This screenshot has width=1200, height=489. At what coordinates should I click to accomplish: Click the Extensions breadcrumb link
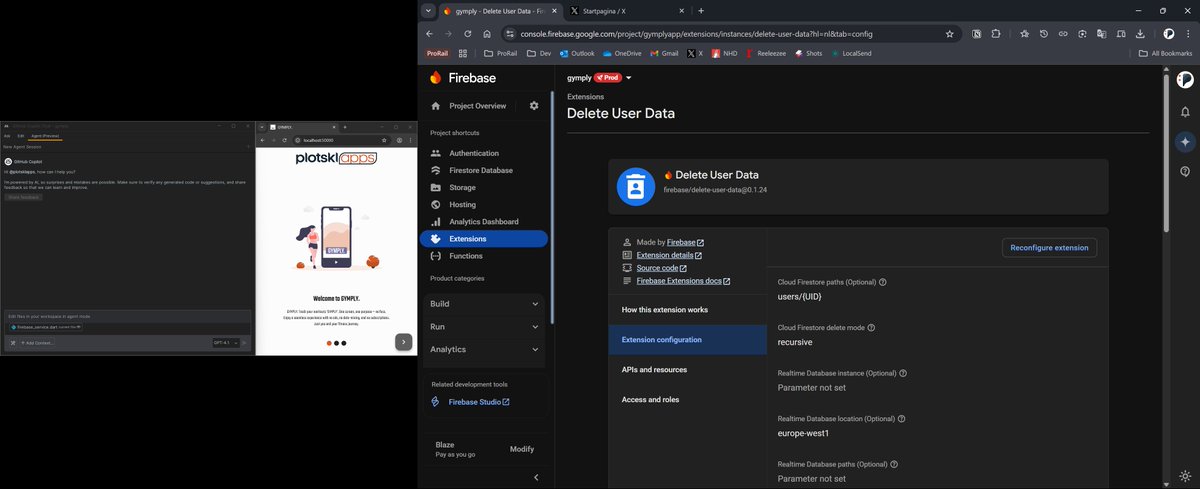tap(585, 97)
